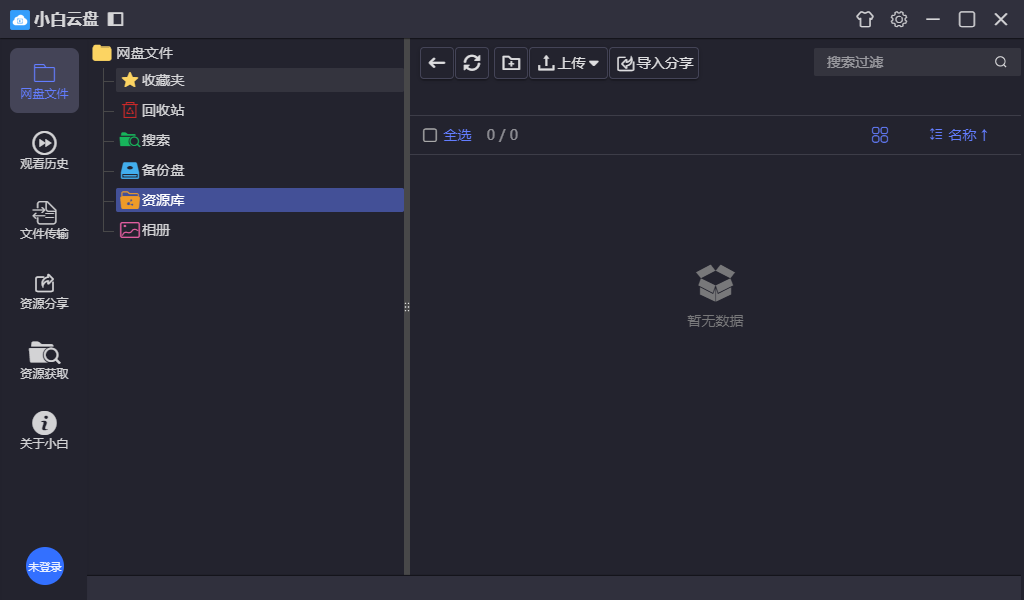Image resolution: width=1024 pixels, height=600 pixels.
Task: Toggle the sidebar panel icon
Action: [116, 19]
